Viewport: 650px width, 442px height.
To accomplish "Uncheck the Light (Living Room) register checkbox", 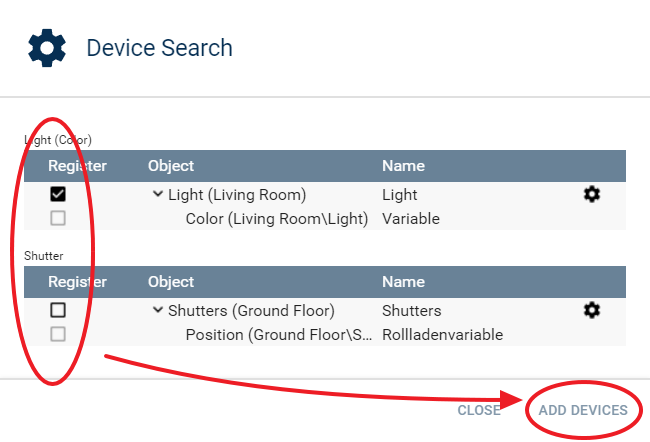I will 58,195.
